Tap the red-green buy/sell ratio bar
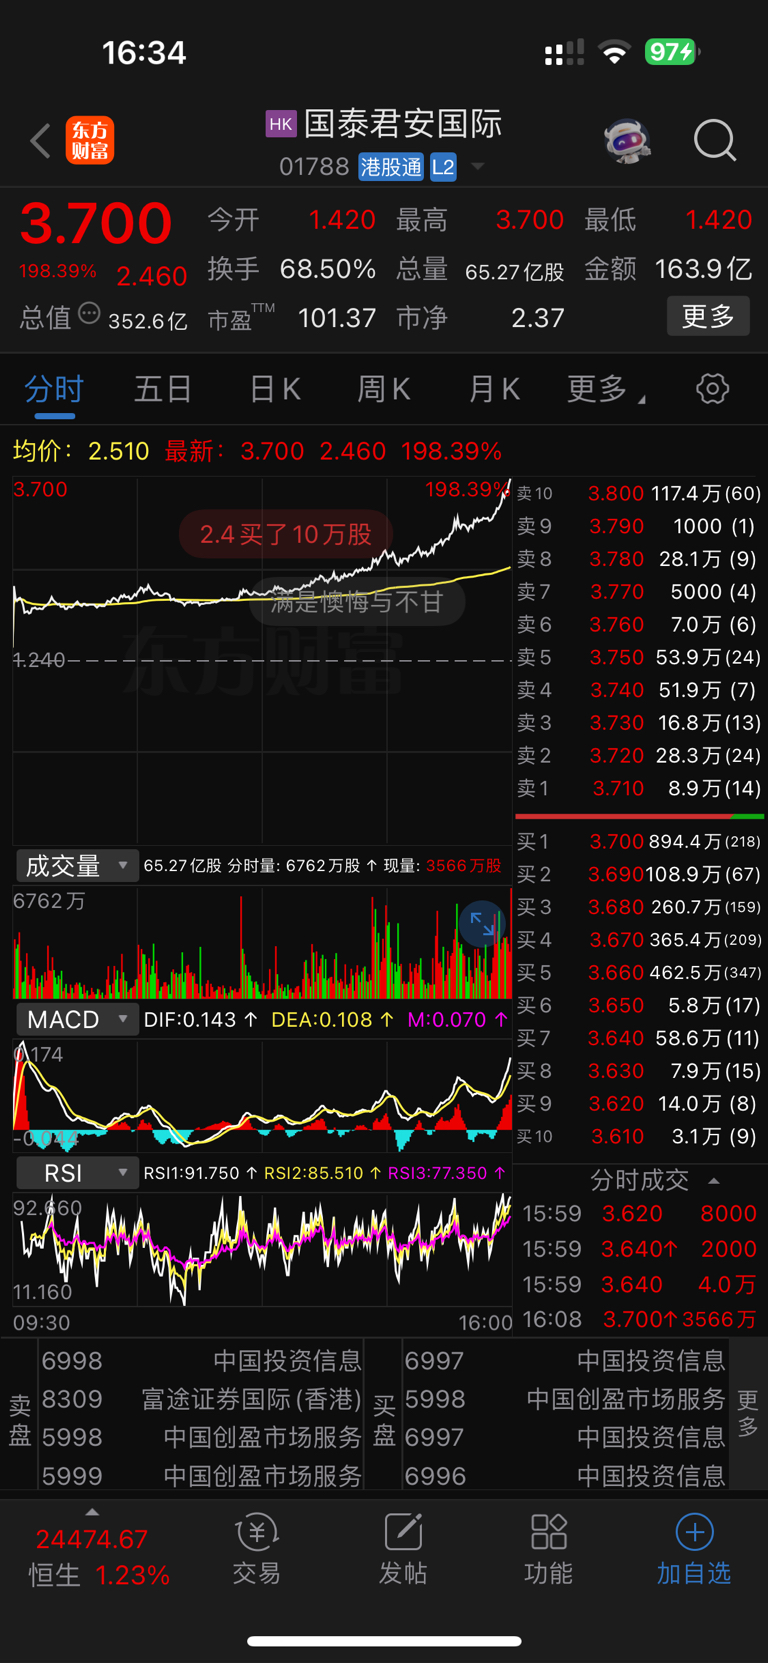Image resolution: width=768 pixels, height=1663 pixels. click(x=639, y=816)
